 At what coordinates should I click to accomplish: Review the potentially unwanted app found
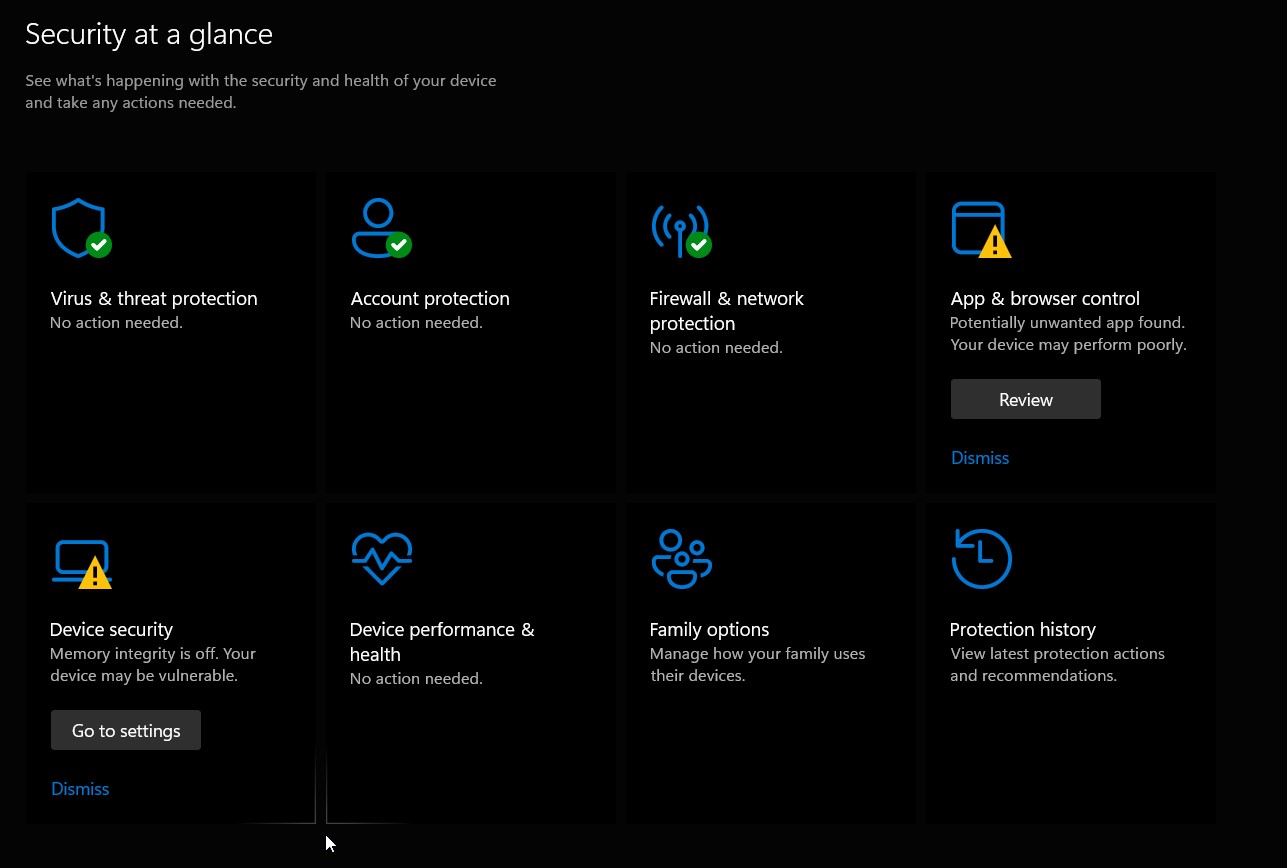(1025, 398)
